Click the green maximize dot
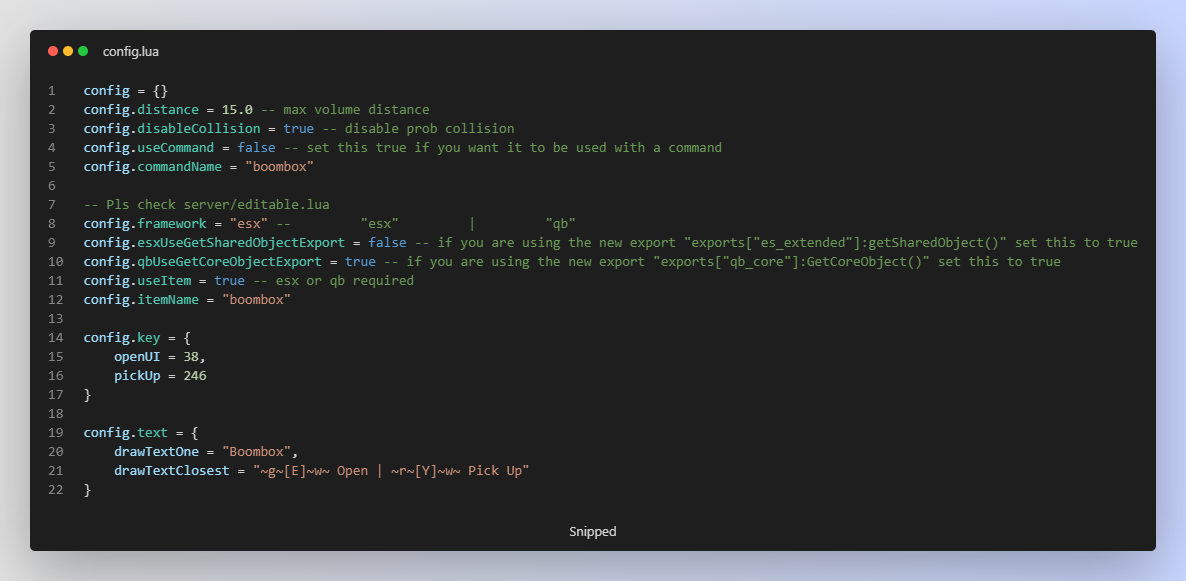Screen dimensions: 1186x581 tap(83, 51)
